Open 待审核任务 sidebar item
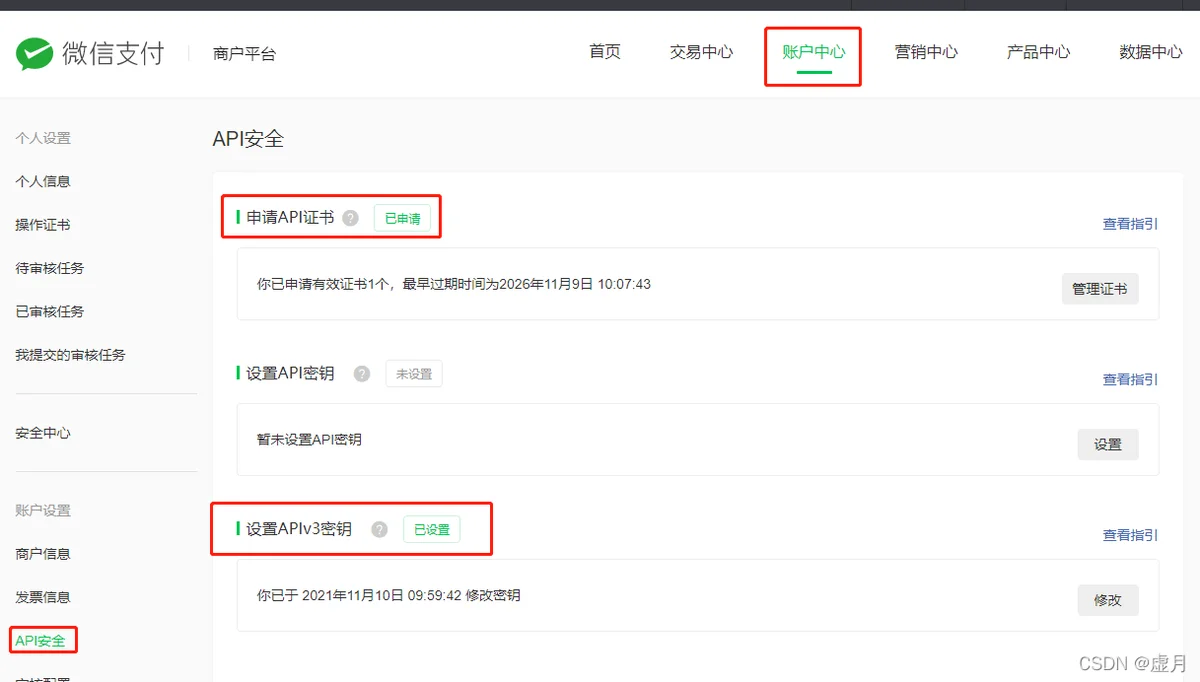Image resolution: width=1200 pixels, height=682 pixels. (50, 268)
